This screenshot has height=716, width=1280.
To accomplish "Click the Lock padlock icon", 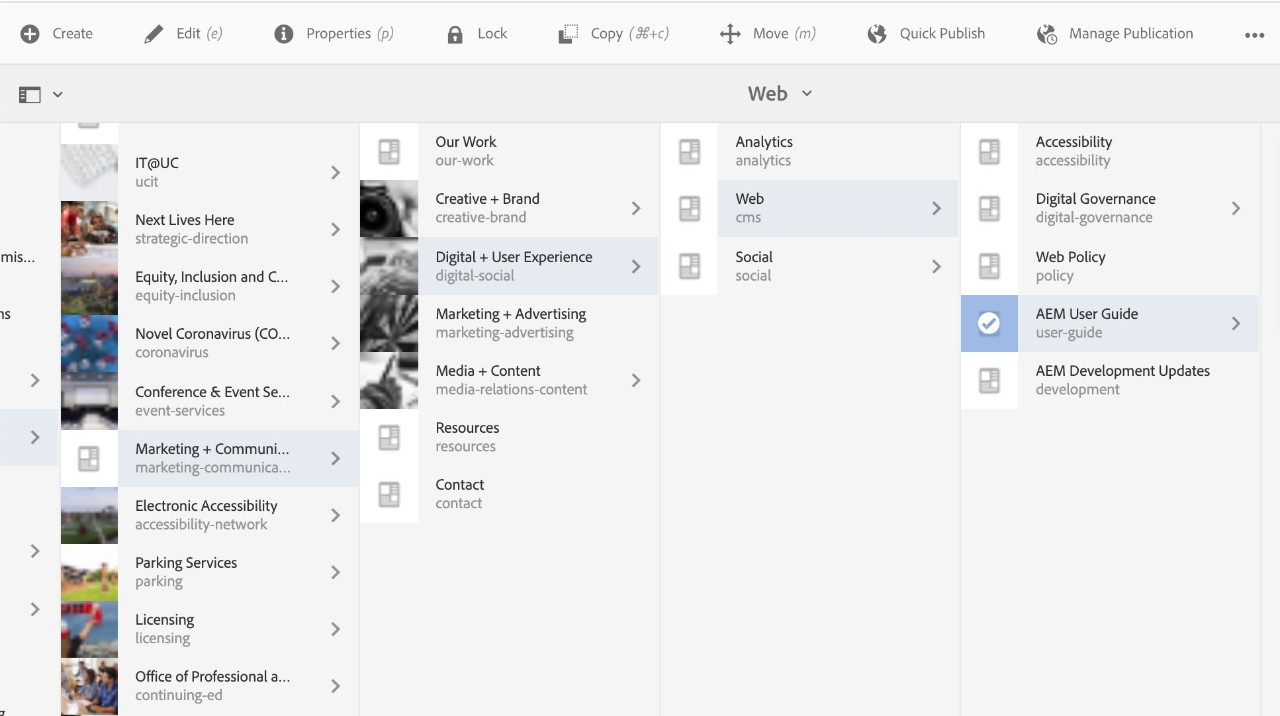I will point(455,34).
